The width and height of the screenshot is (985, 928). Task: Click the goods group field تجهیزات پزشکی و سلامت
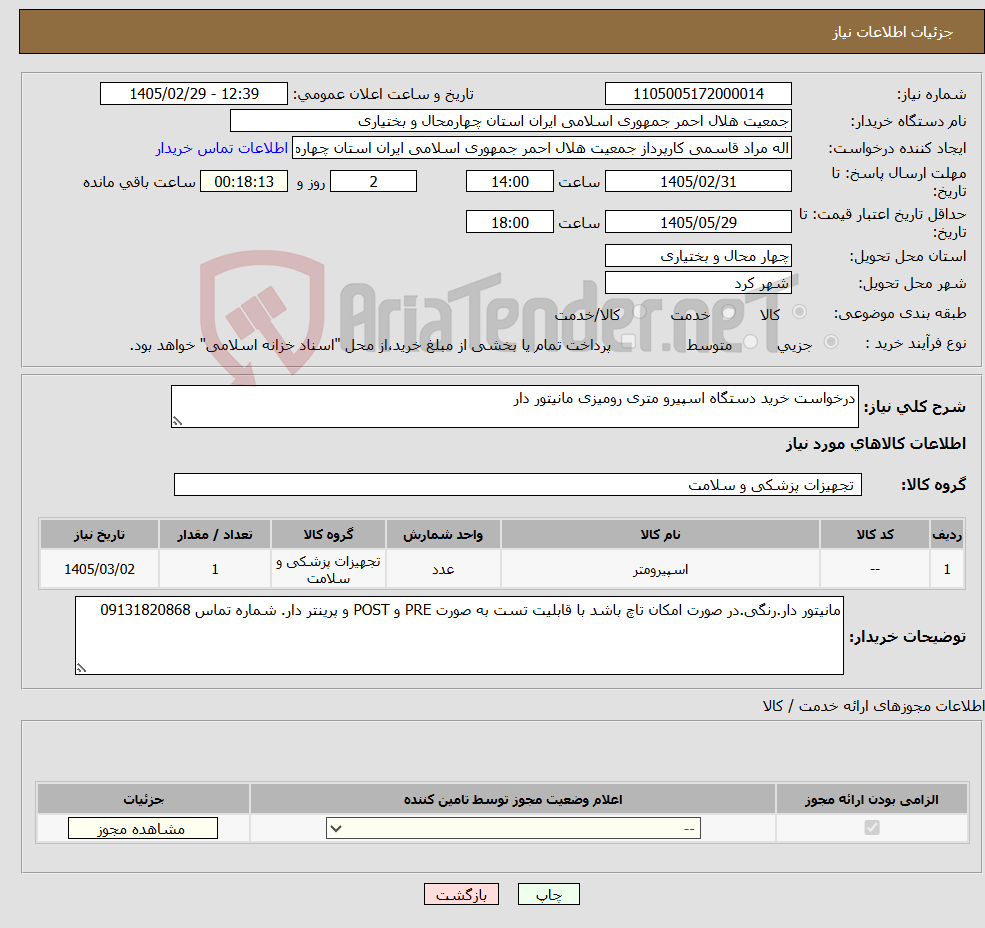pyautogui.click(x=518, y=484)
